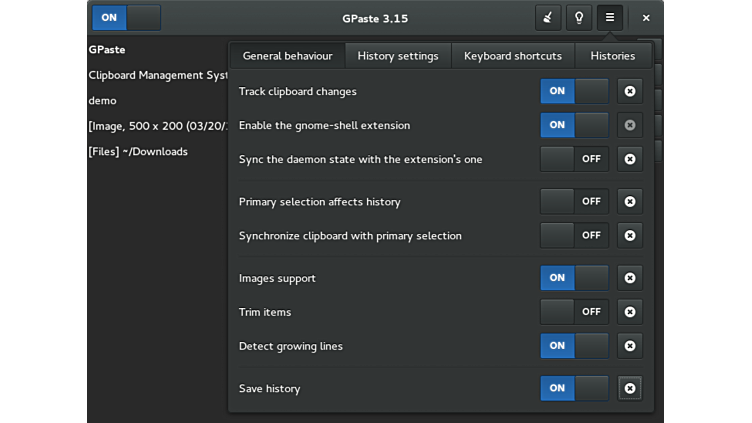
Task: Reset the Images support setting
Action: [629, 278]
